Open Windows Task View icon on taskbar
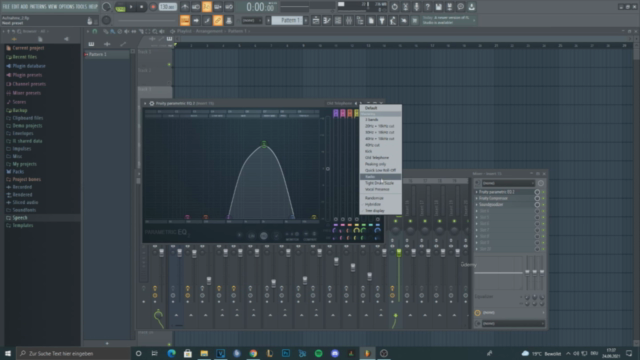The height and width of the screenshot is (360, 640). [x=155, y=353]
